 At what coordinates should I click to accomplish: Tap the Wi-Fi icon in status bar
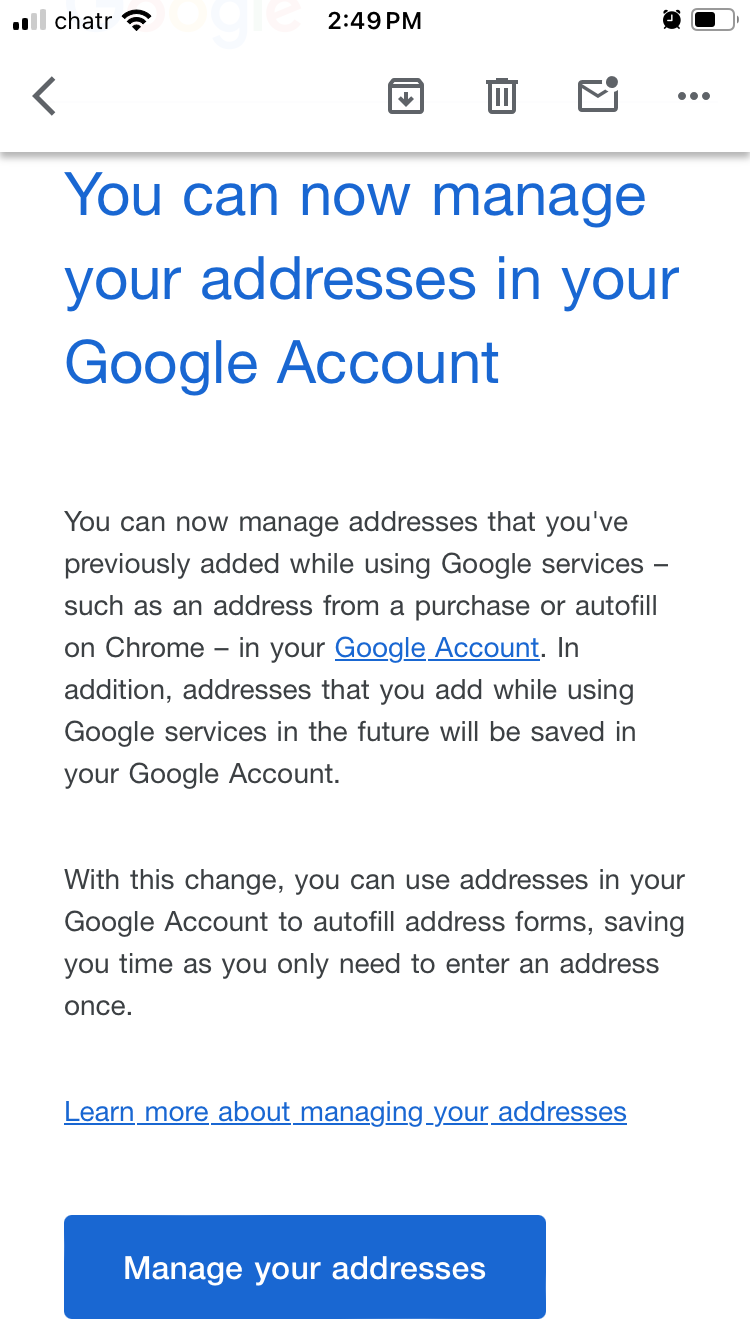138,20
